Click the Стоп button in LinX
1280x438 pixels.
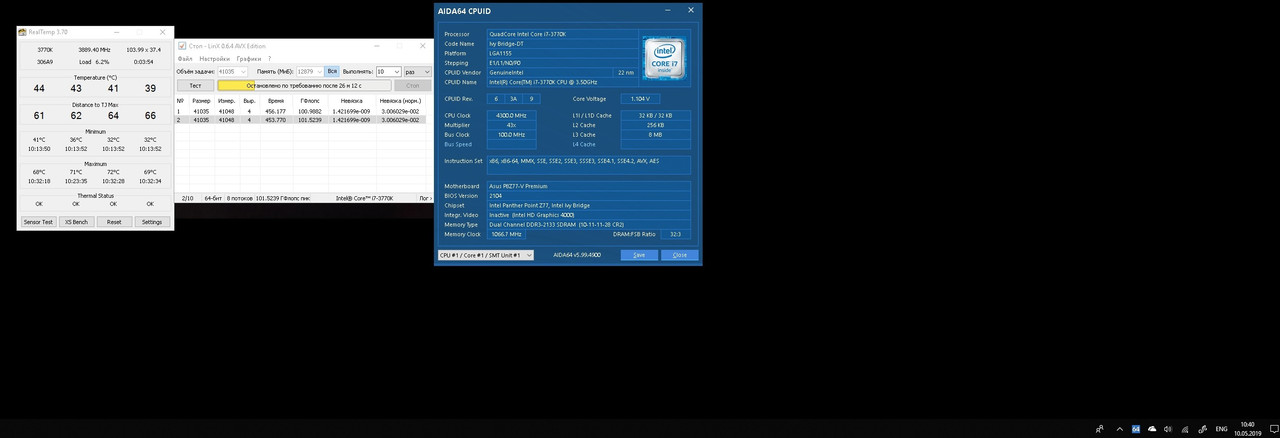point(413,86)
